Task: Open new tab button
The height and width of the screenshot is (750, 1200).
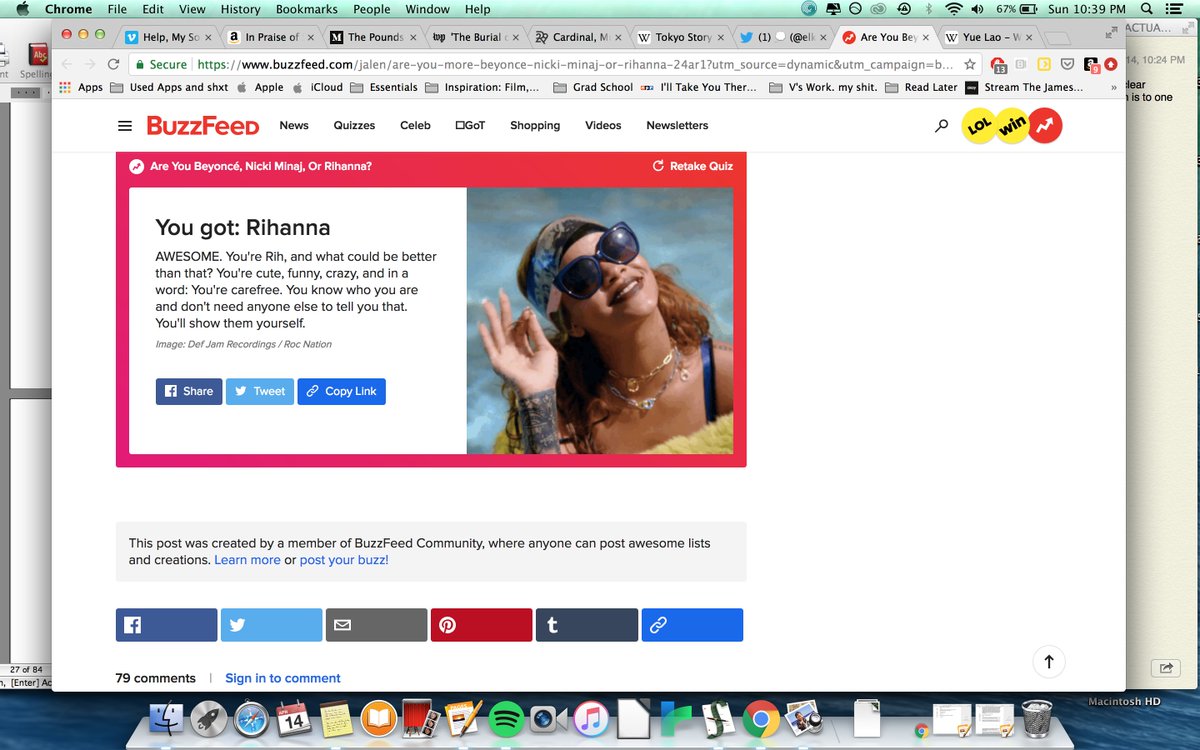Action: click(1058, 37)
